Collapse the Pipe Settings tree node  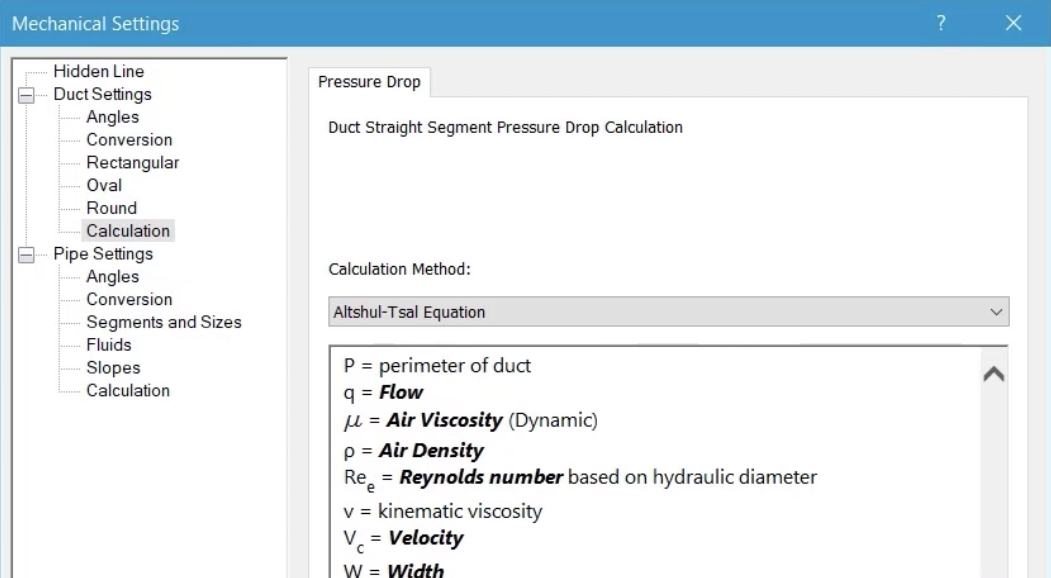tap(26, 255)
